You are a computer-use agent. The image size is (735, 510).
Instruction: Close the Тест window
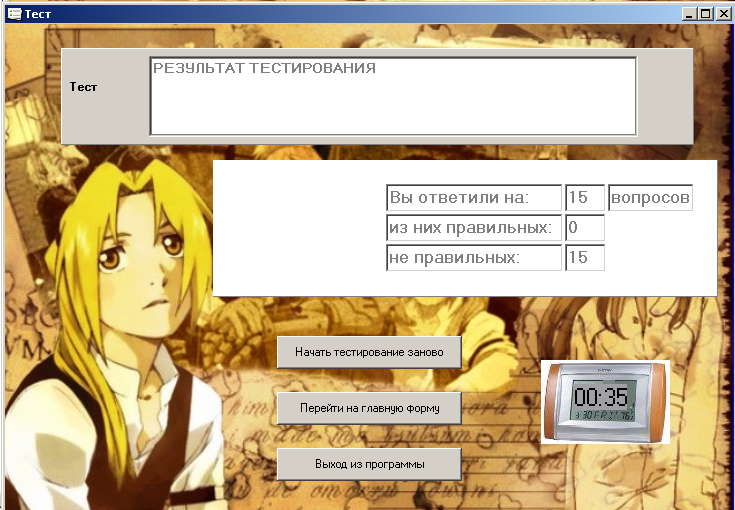tap(723, 14)
